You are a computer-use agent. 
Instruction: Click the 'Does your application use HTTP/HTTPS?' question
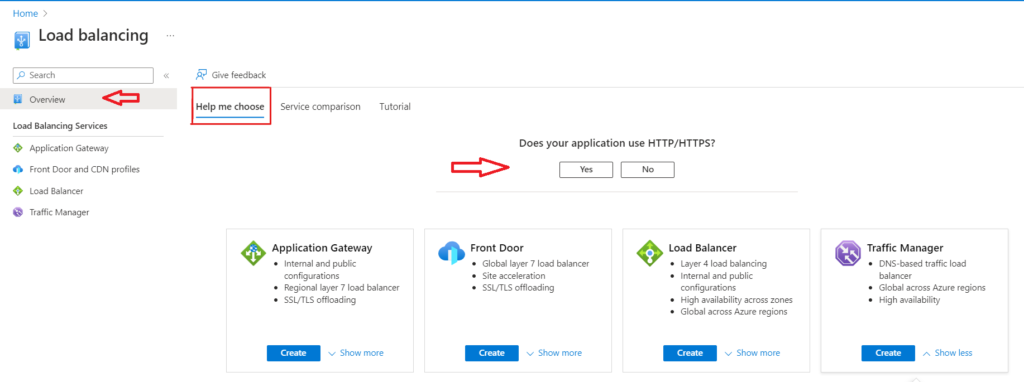click(616, 143)
